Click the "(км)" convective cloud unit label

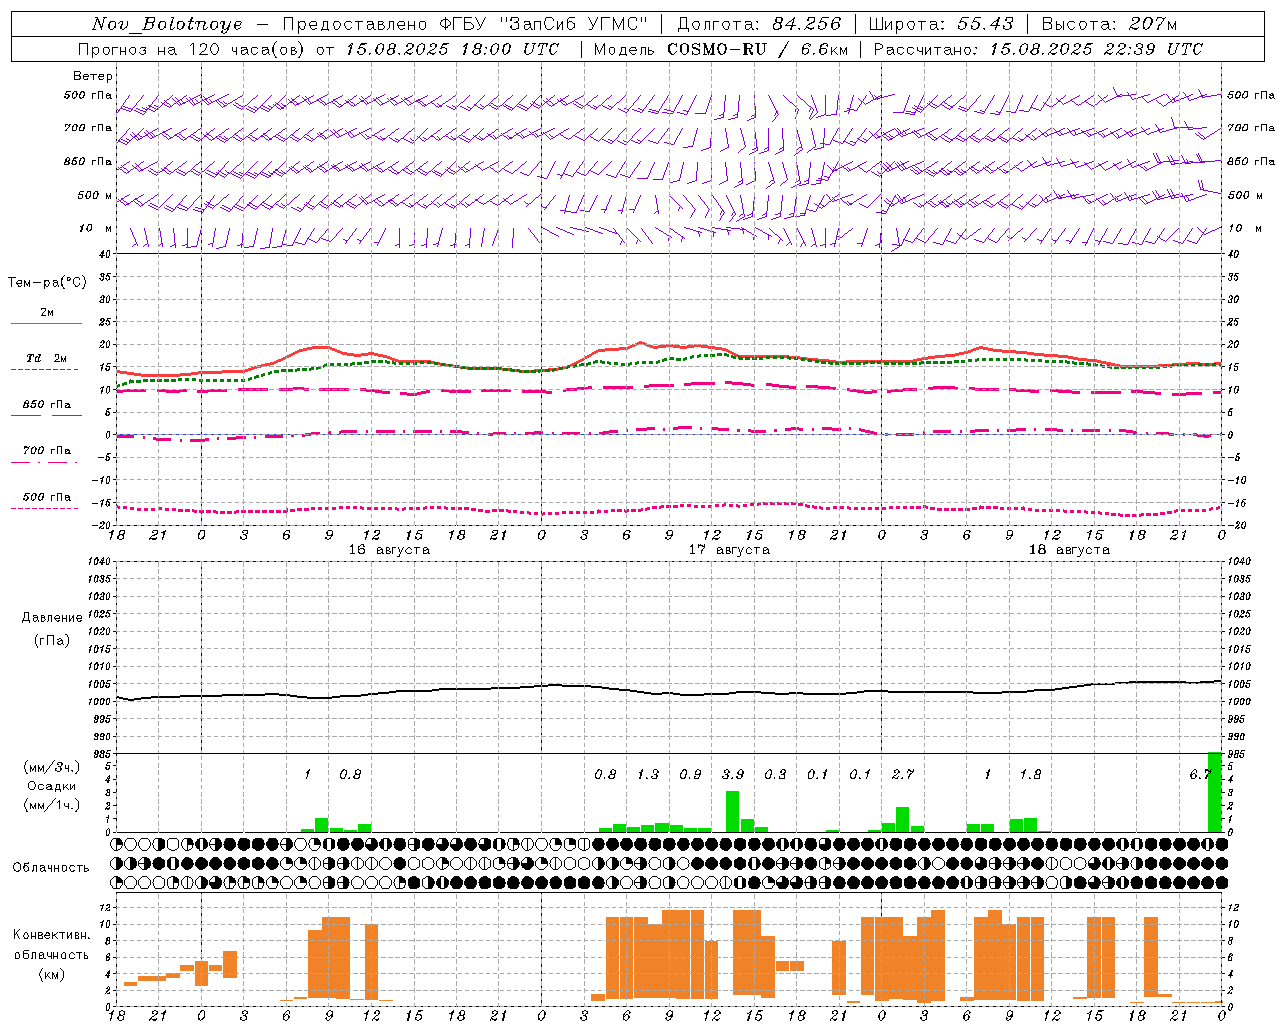[52, 973]
